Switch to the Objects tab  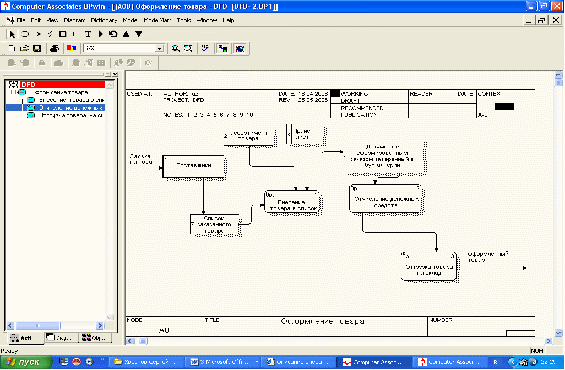(95, 338)
